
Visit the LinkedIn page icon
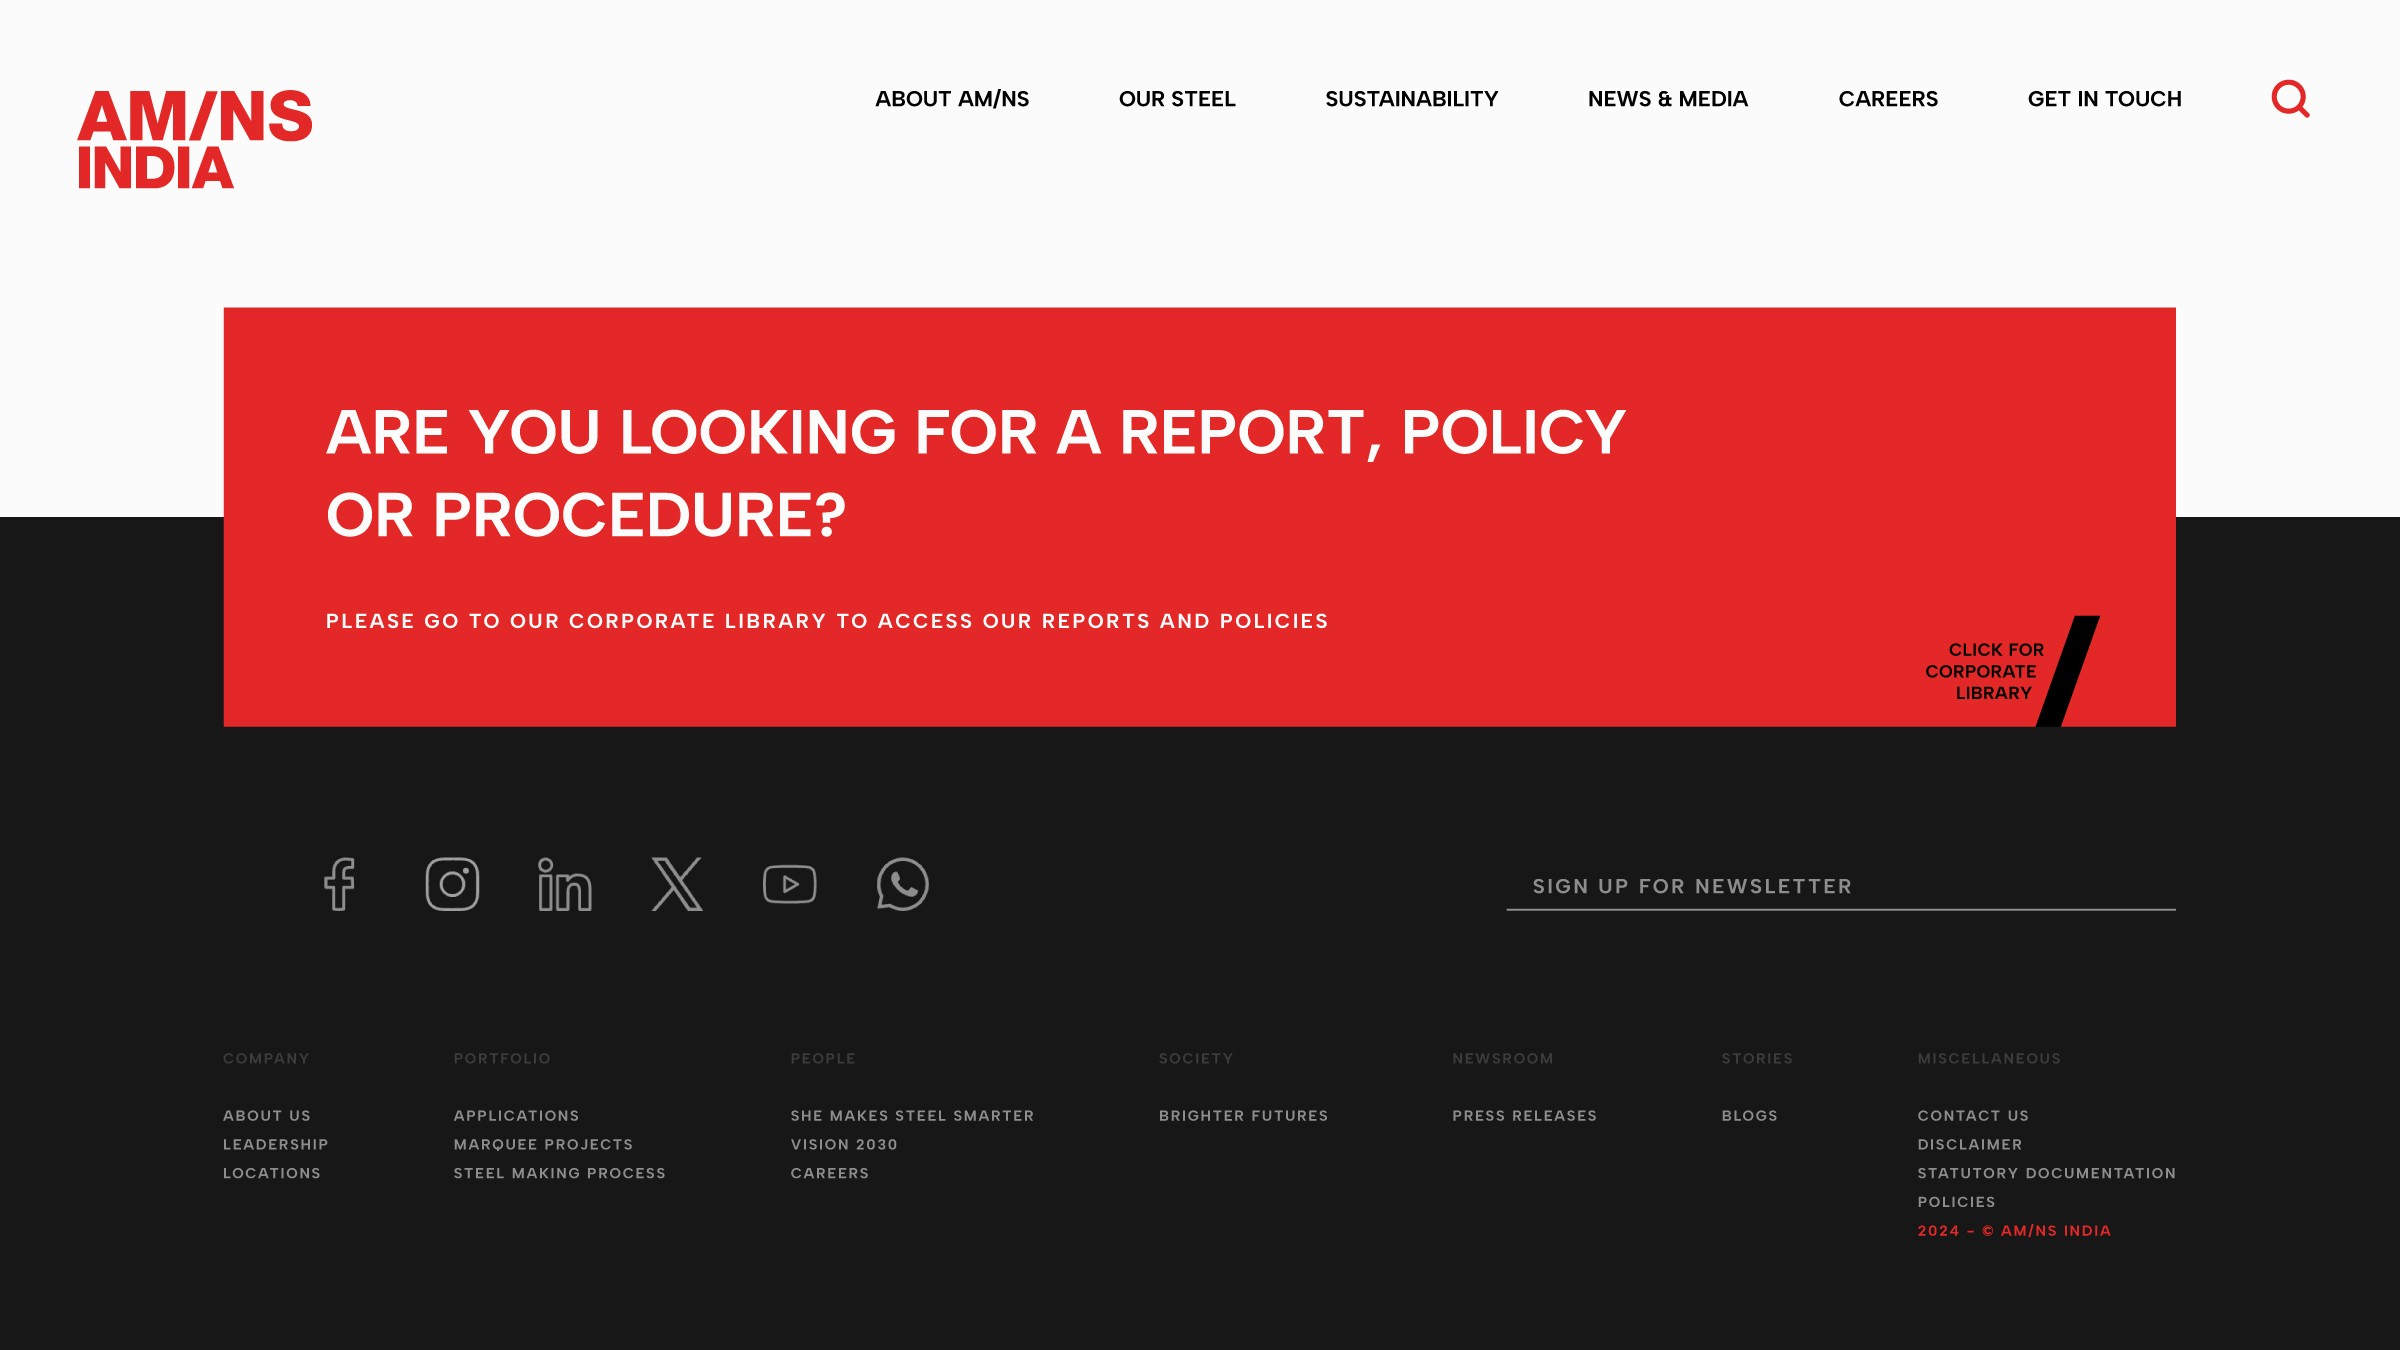pyautogui.click(x=565, y=884)
